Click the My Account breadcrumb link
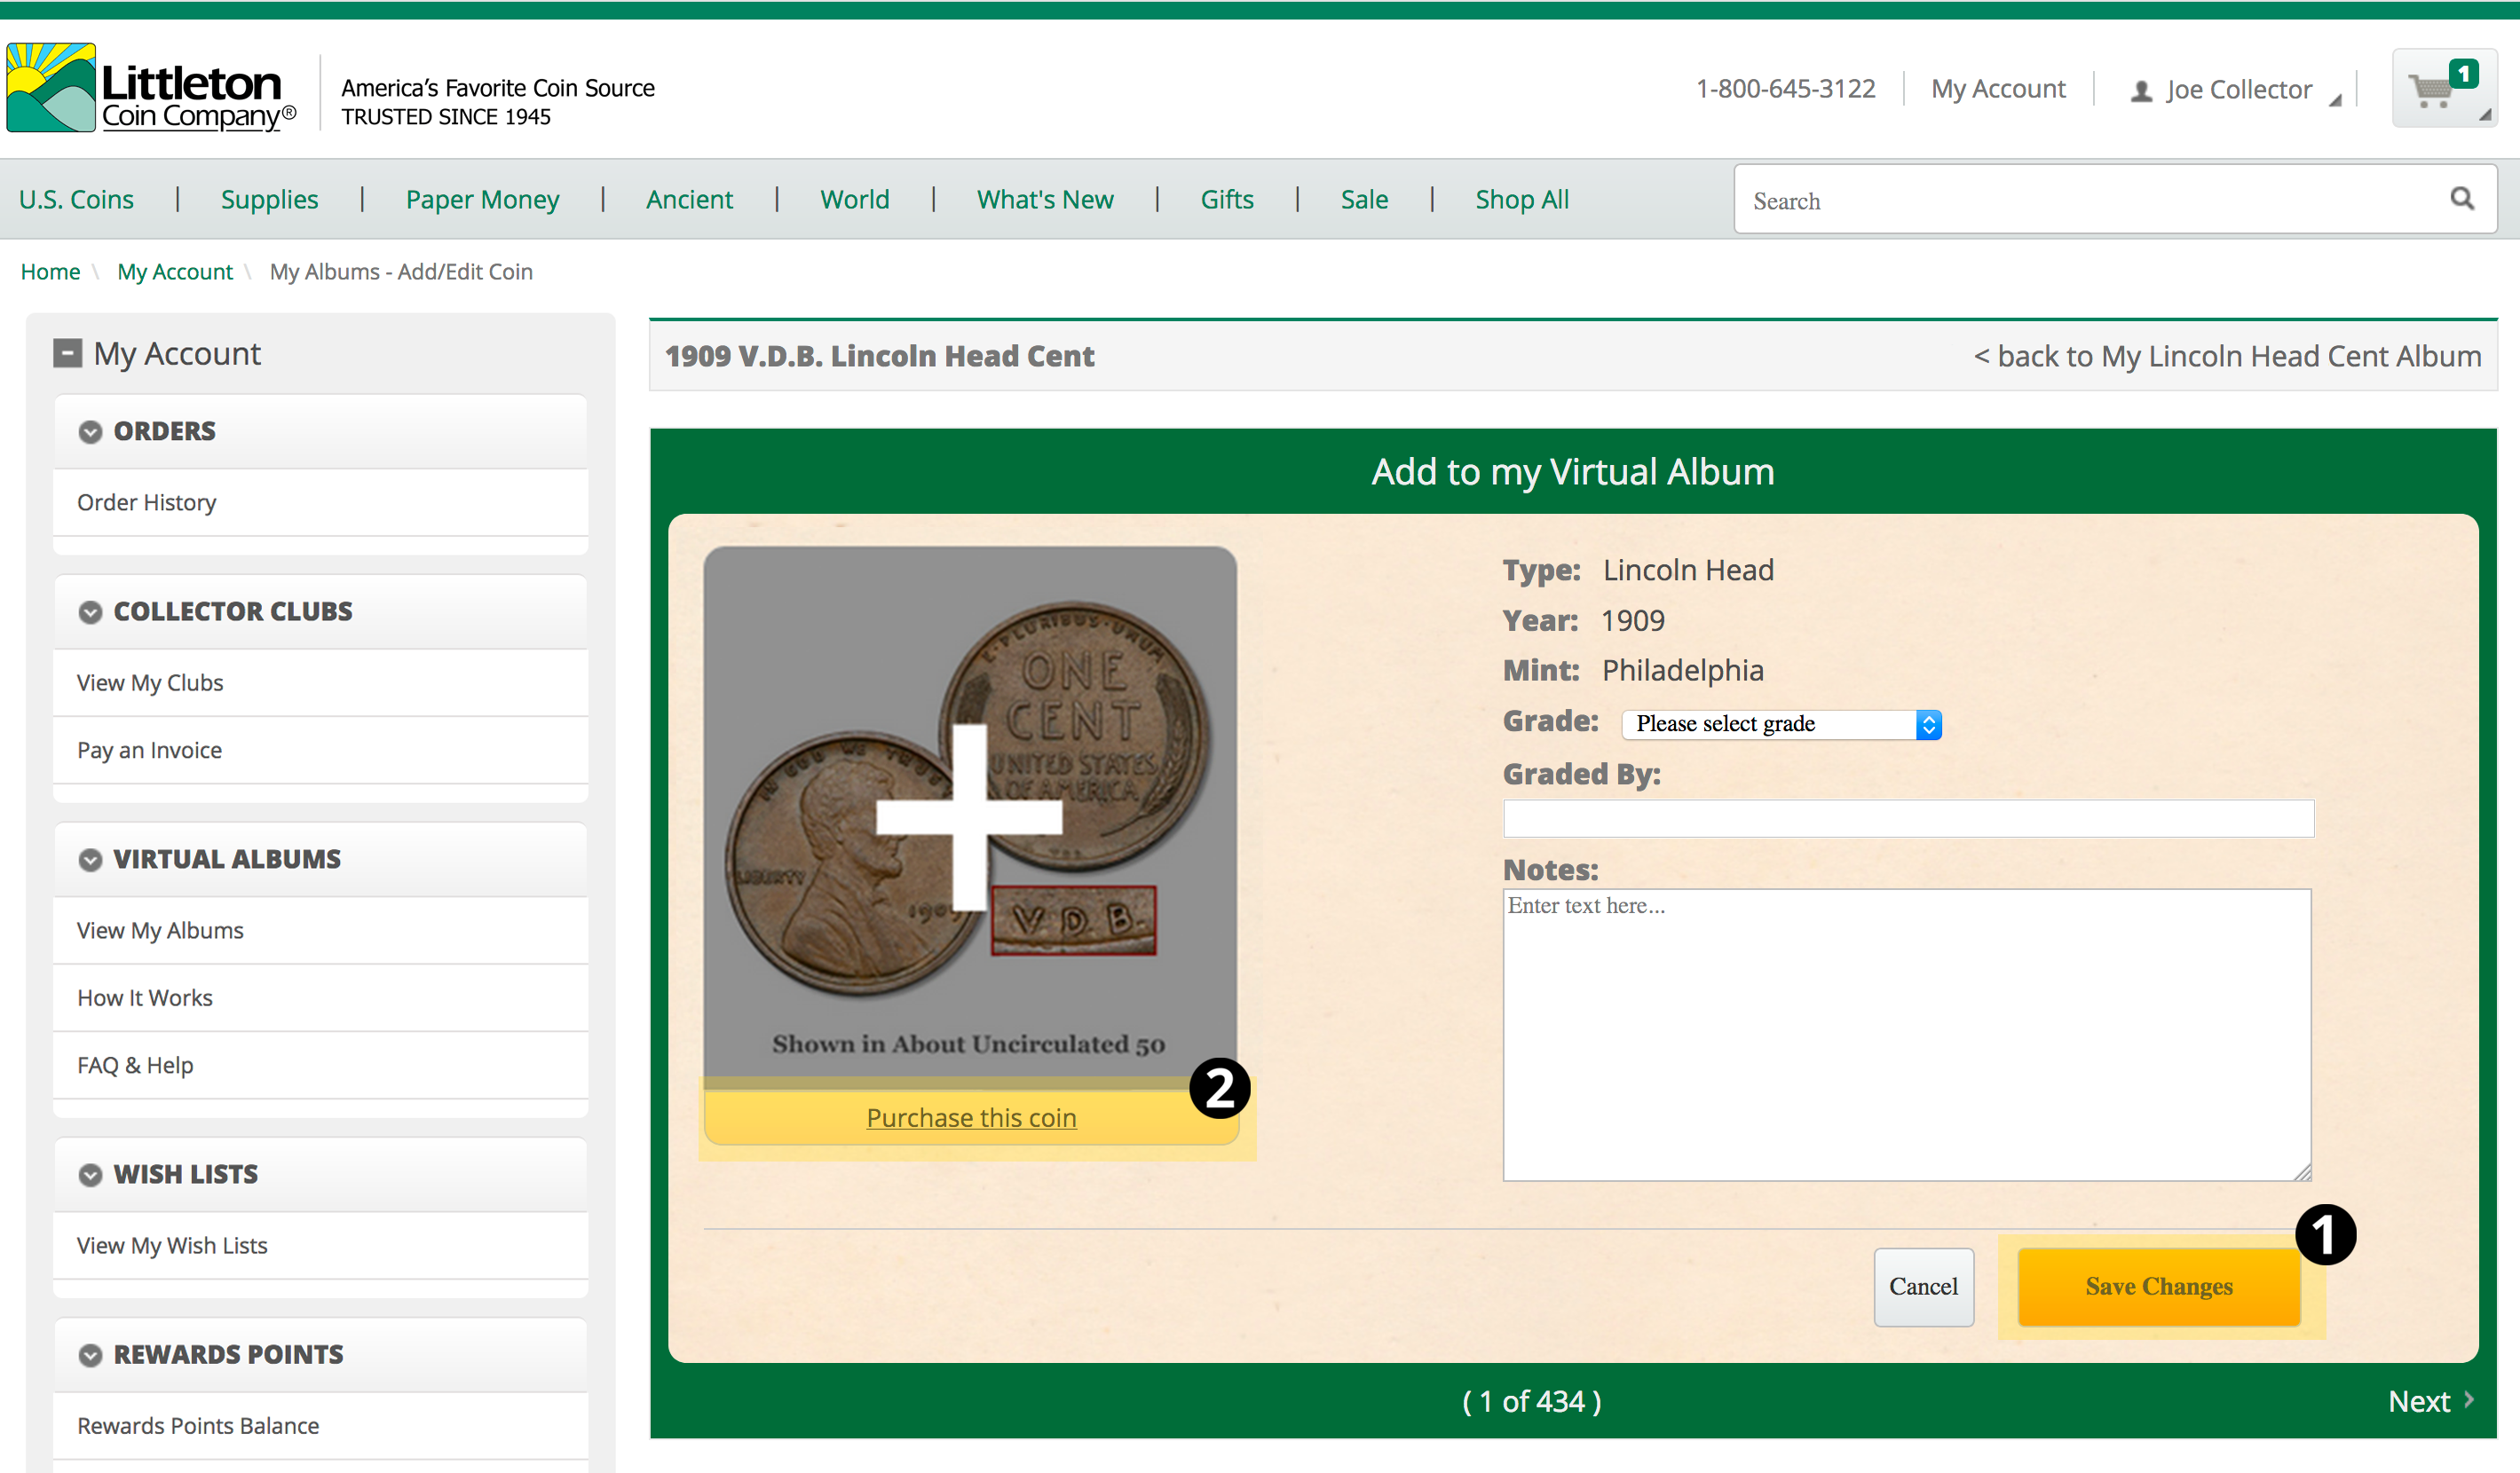2520x1473 pixels. coord(175,272)
